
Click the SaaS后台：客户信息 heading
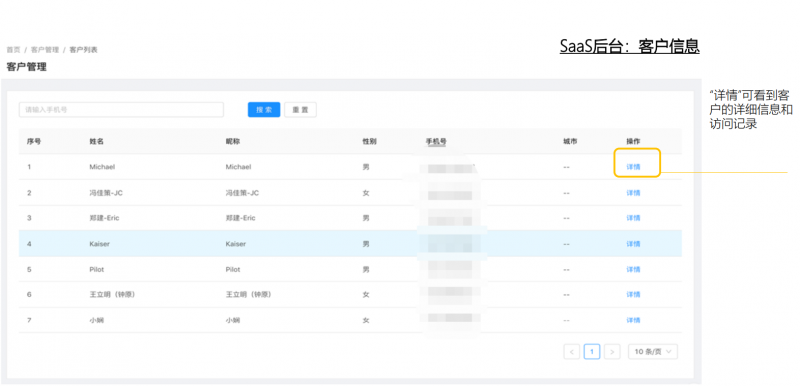(630, 46)
